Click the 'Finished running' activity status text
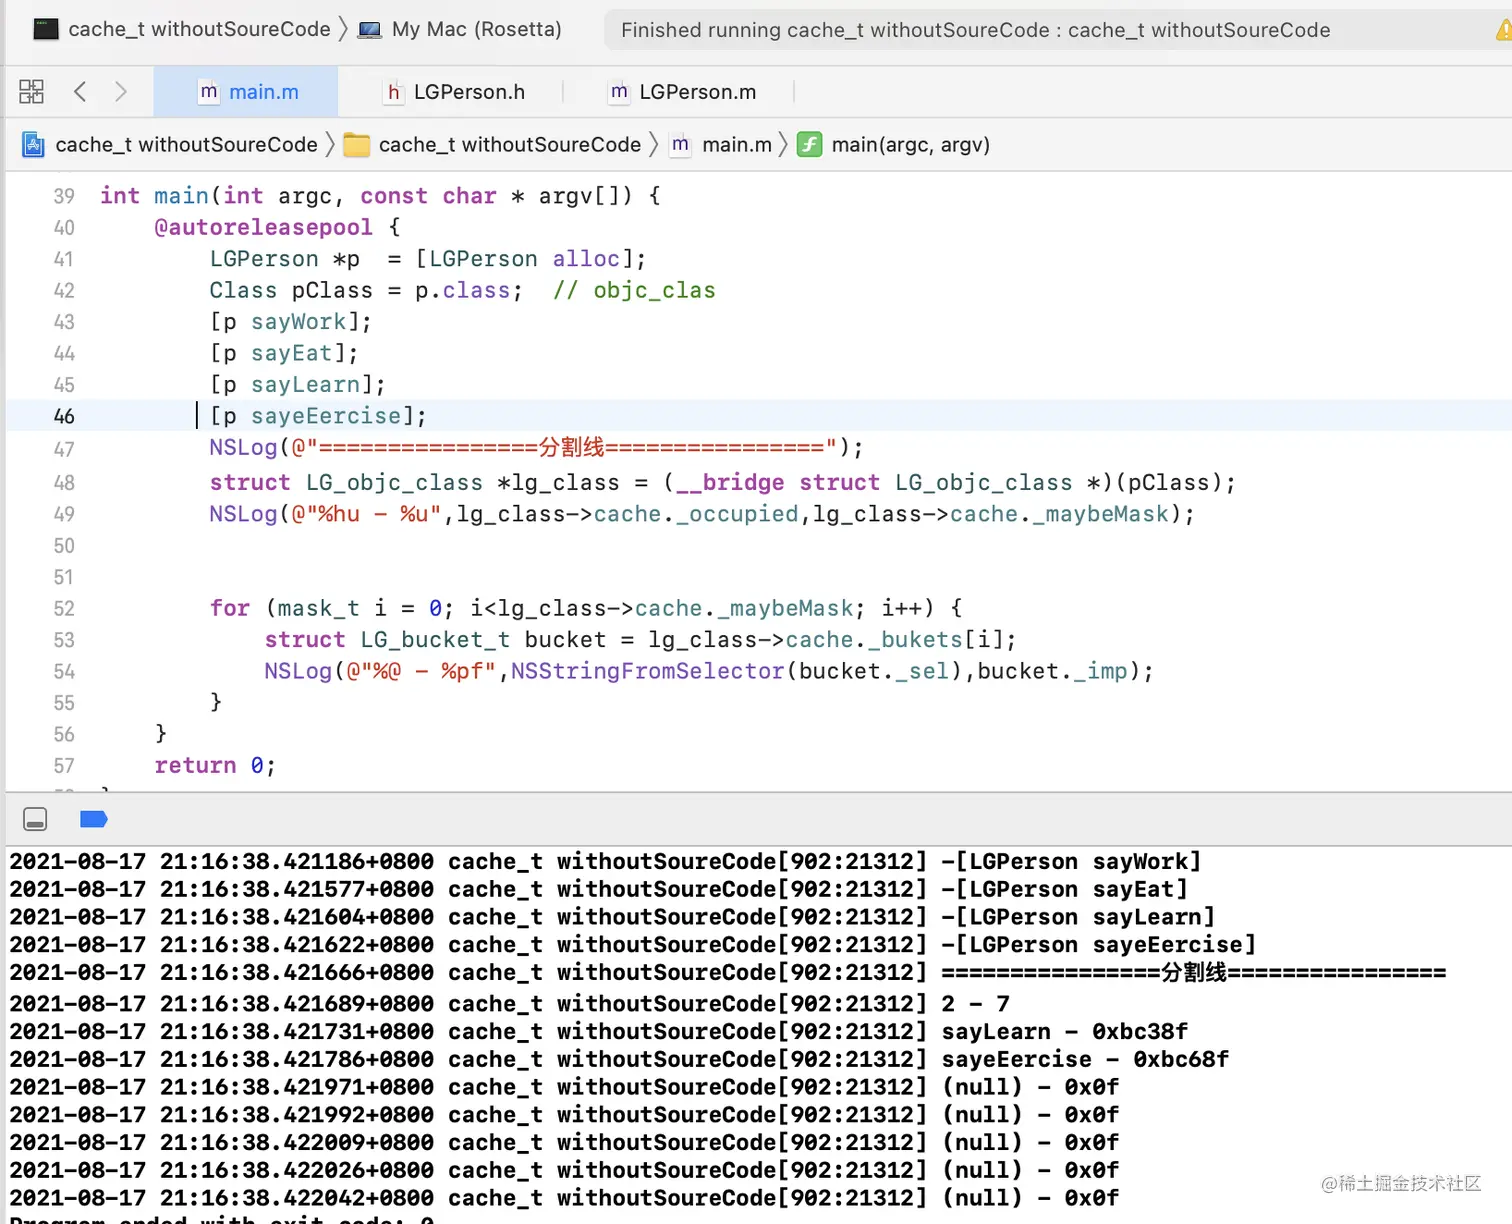This screenshot has height=1224, width=1512. (975, 30)
